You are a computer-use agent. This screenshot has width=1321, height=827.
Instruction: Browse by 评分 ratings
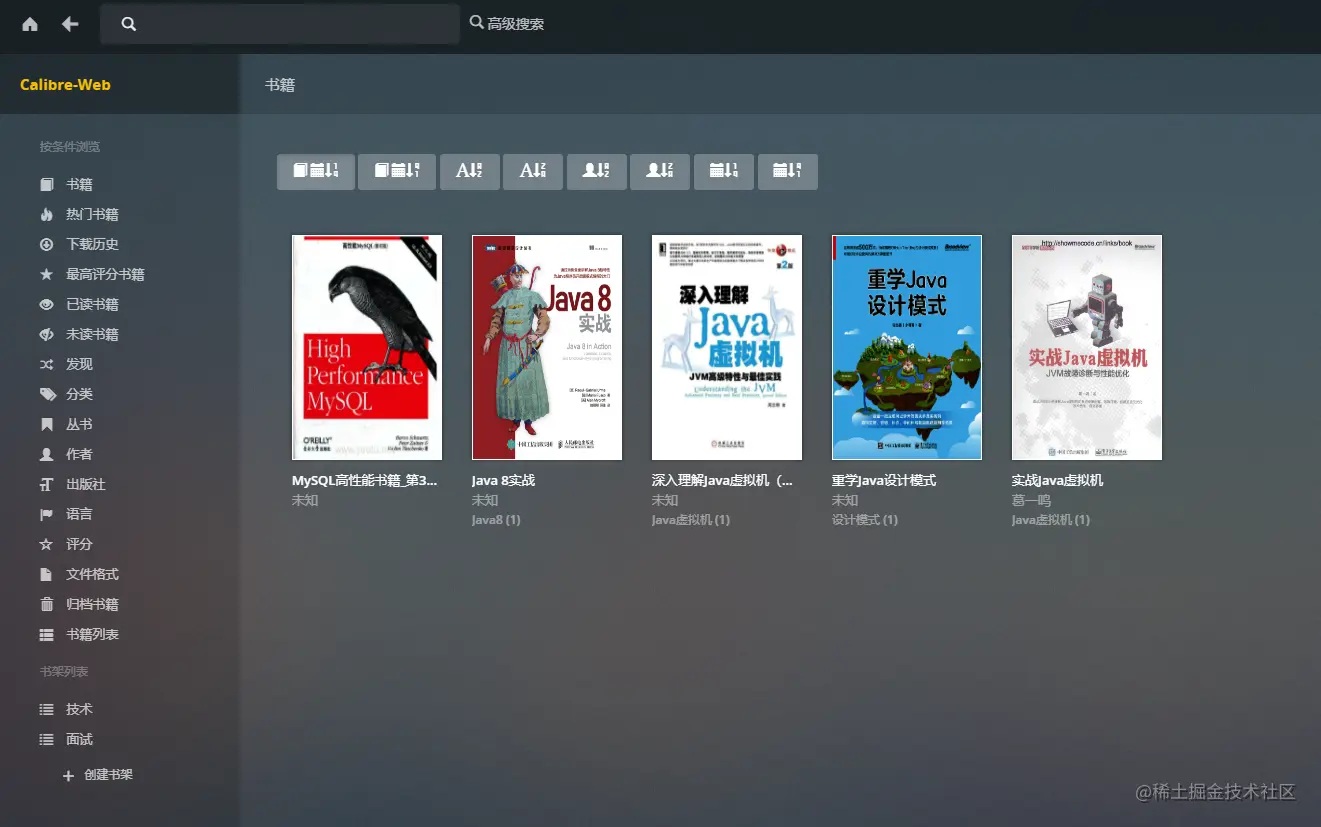79,544
